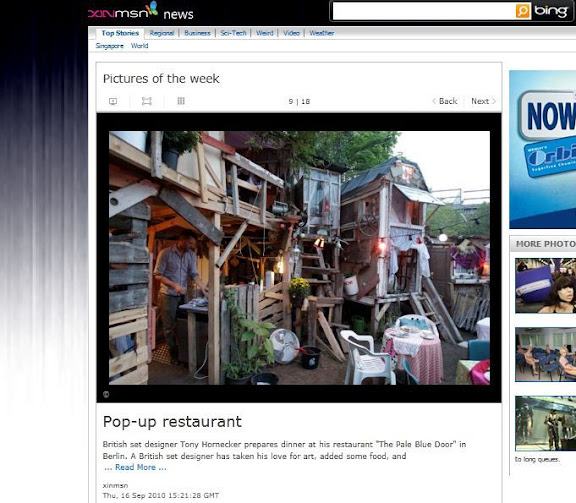This screenshot has width=576, height=503.
Task: Click the Next arrow in gallery
Action: click(483, 101)
